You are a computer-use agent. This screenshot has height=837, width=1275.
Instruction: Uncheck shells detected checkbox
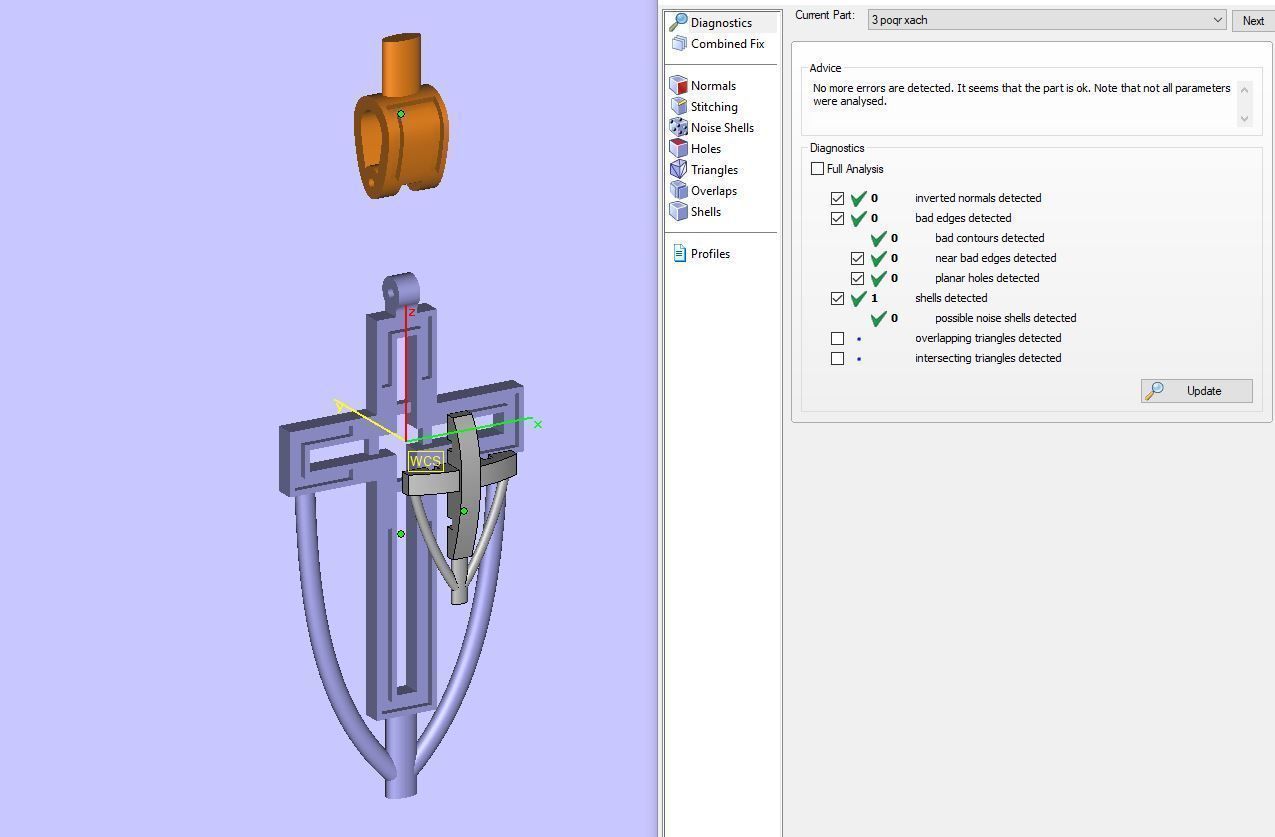838,298
